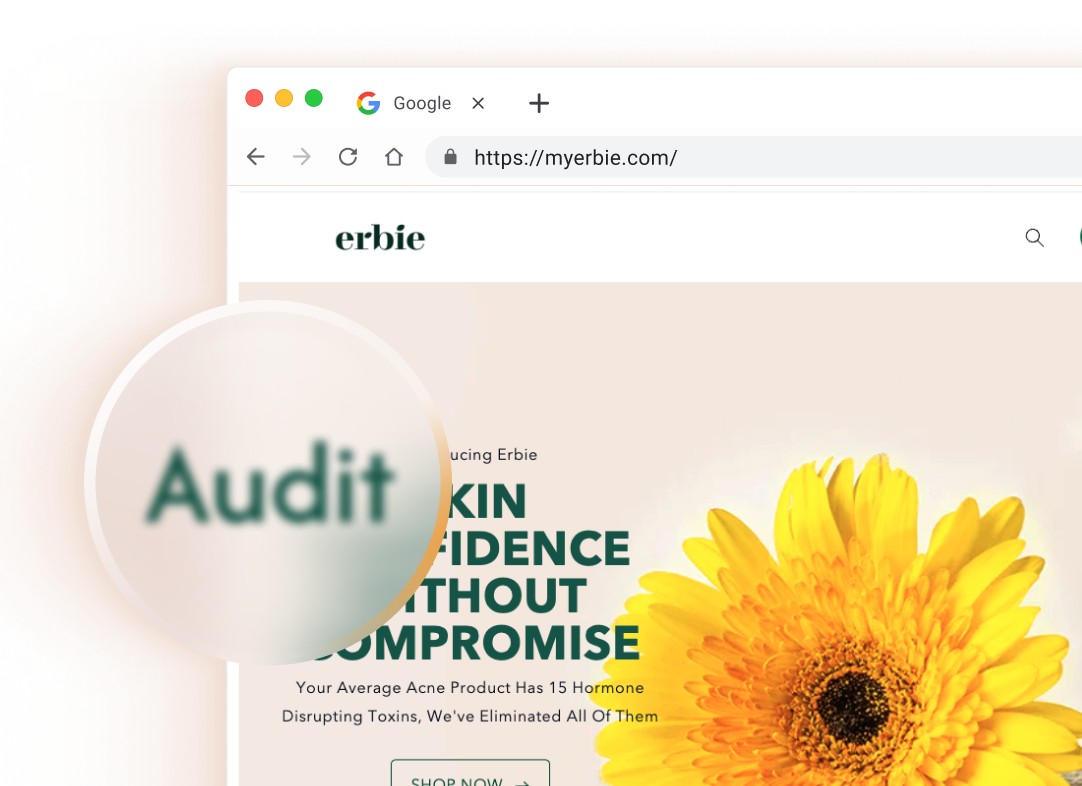
Task: Click the forward navigation arrow
Action: tap(302, 157)
